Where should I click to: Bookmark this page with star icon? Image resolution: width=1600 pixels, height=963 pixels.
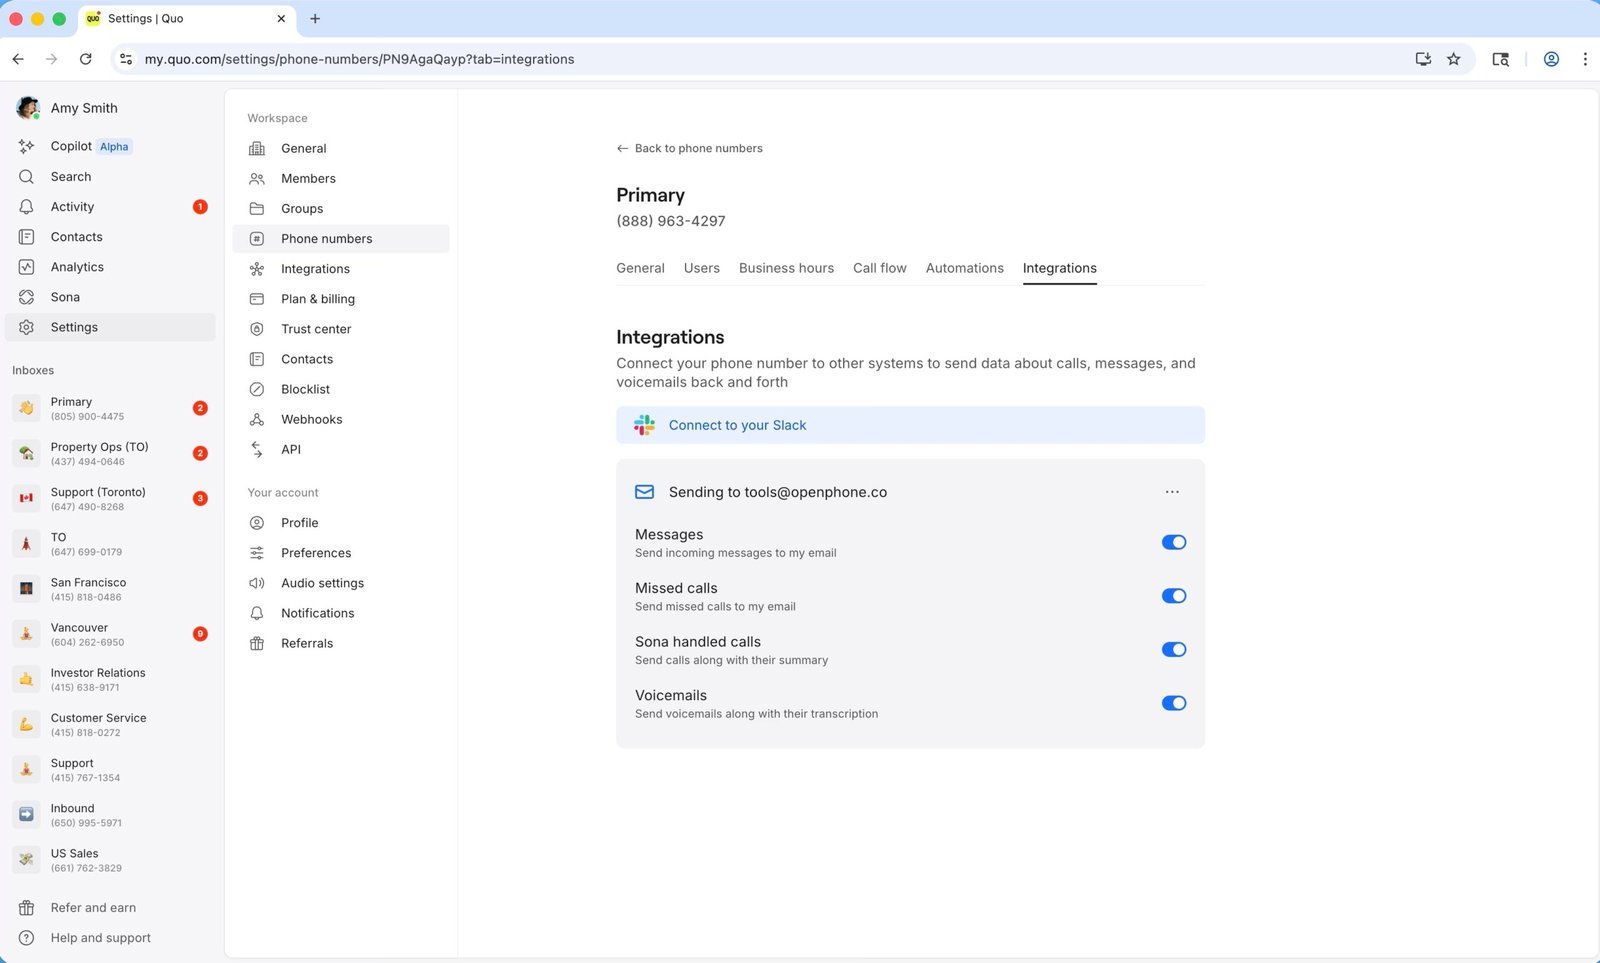point(1453,59)
